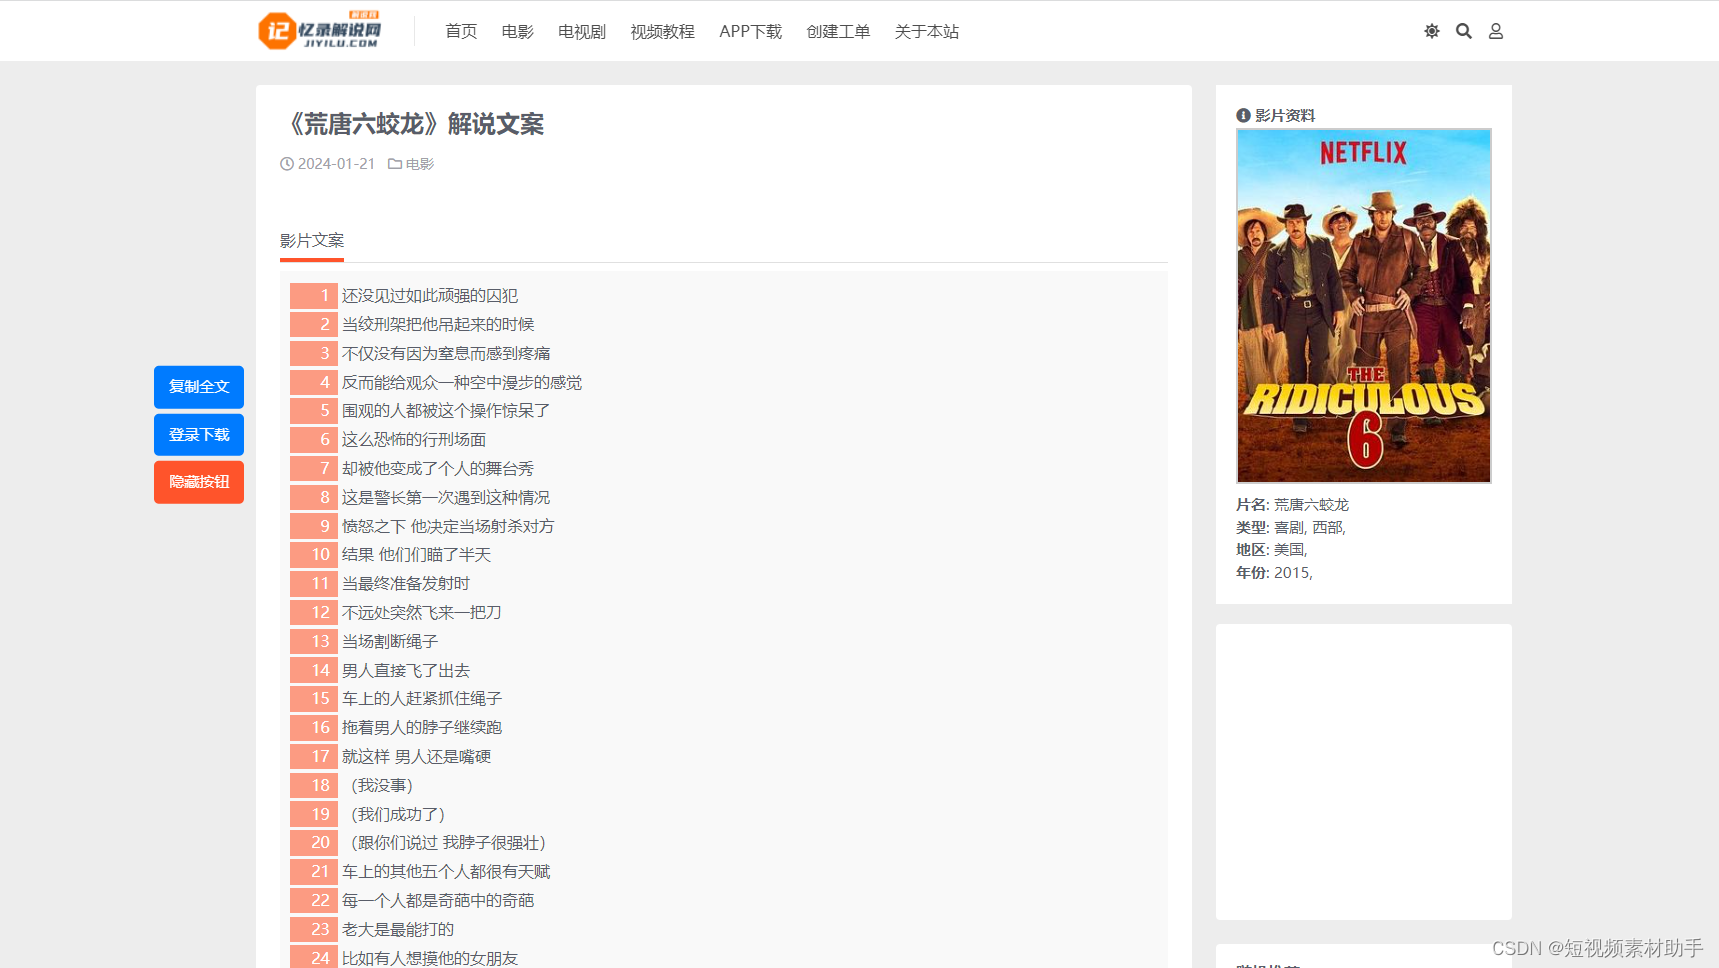Click the article title 《荒唐六蛟龙》解说文案
Viewport: 1719px width, 968px height.
(x=414, y=124)
